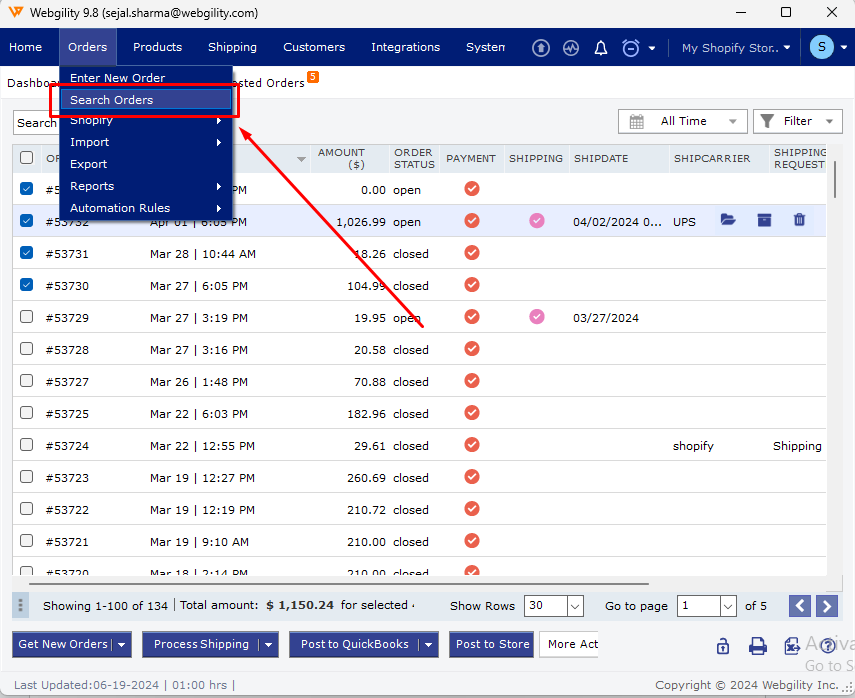Click the upload arrow icon in the top bar
The height and width of the screenshot is (698, 855).
click(540, 48)
